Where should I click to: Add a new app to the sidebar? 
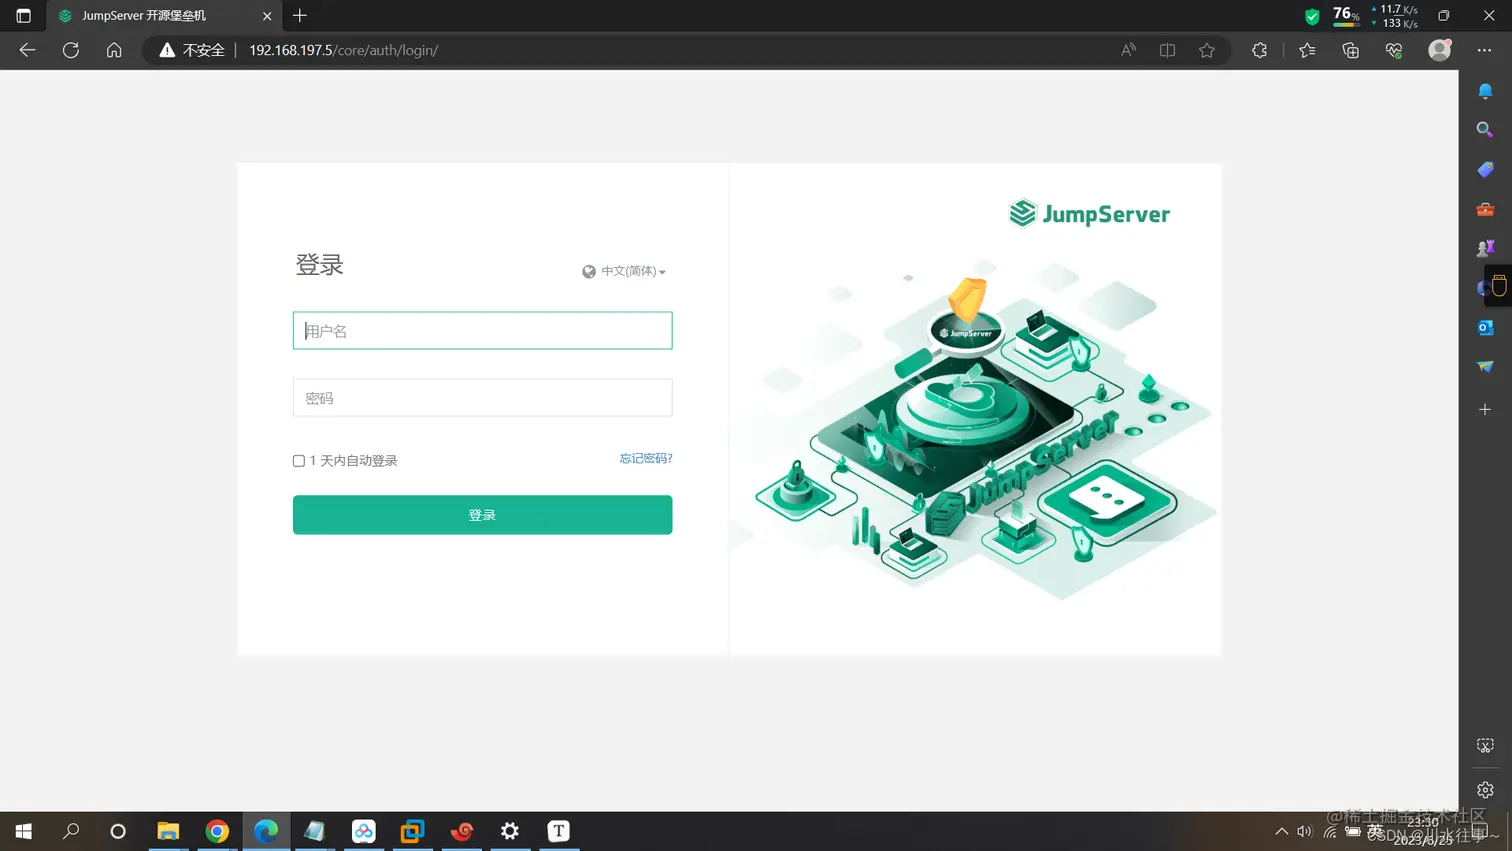(x=1485, y=409)
